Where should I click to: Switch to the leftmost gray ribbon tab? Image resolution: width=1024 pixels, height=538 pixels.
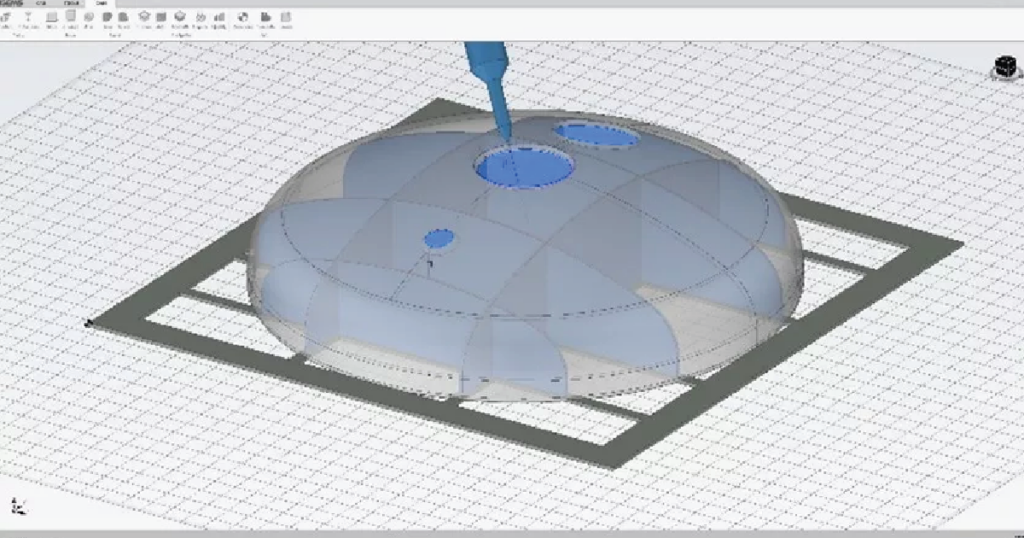(x=41, y=4)
